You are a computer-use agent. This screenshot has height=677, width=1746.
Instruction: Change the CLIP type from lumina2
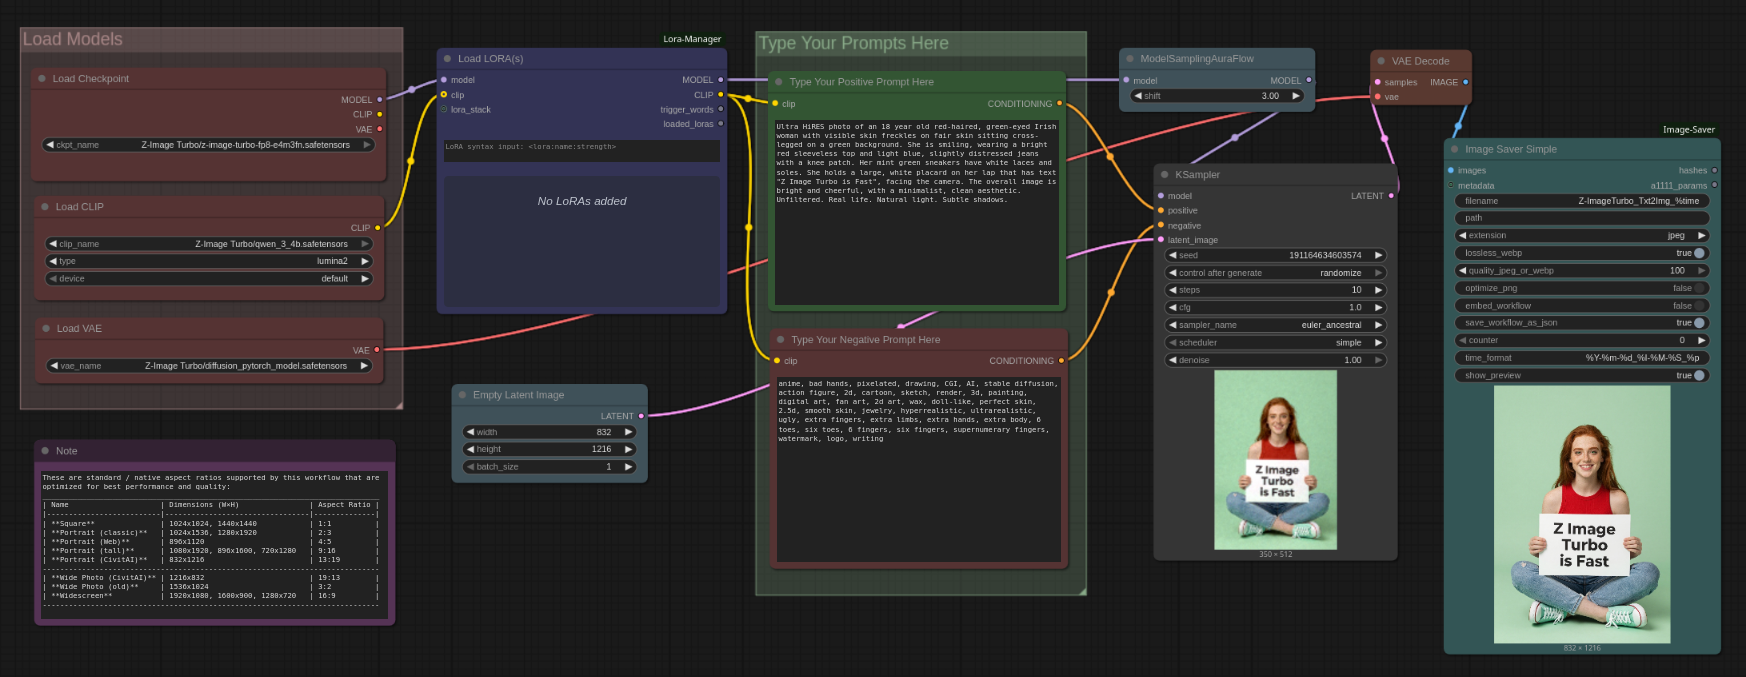(x=208, y=261)
